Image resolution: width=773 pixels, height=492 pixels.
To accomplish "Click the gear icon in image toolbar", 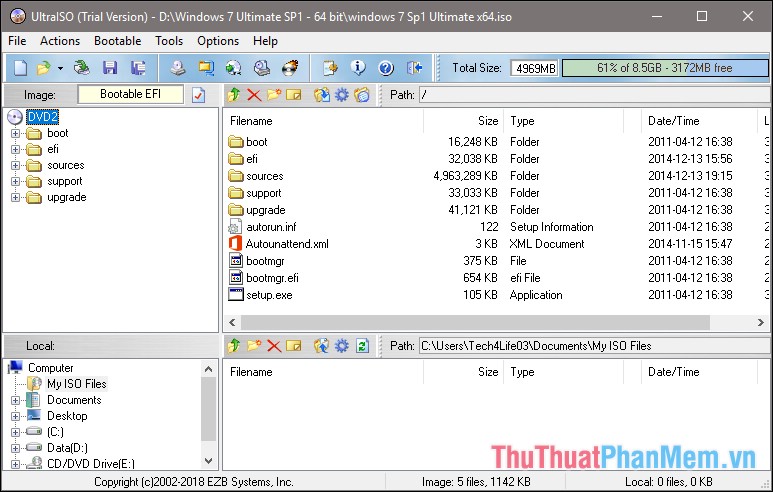I will coord(342,94).
